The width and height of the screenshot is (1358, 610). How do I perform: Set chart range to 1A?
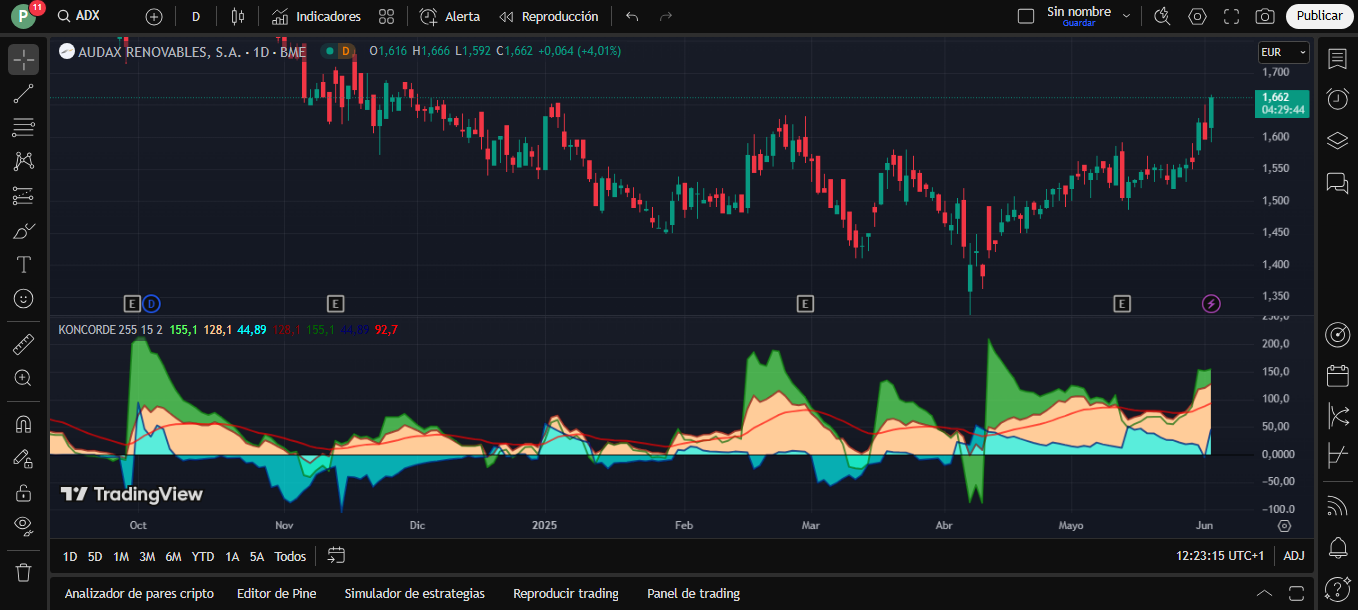(232, 556)
